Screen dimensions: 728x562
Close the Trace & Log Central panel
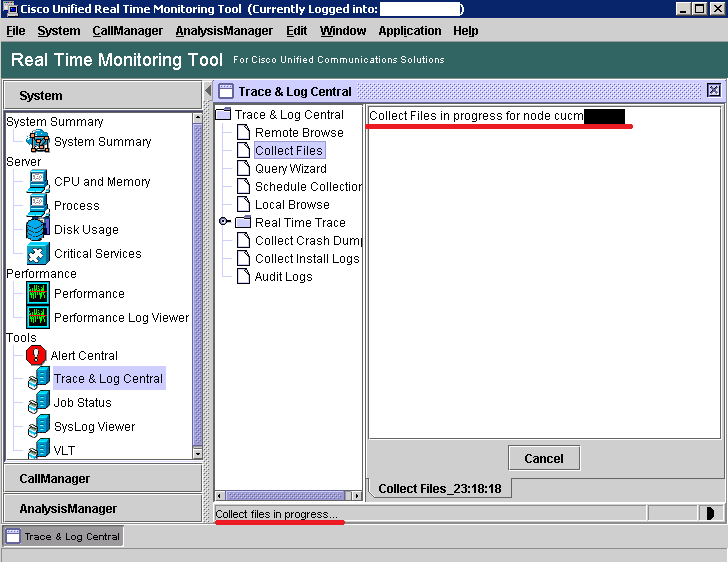pos(714,90)
